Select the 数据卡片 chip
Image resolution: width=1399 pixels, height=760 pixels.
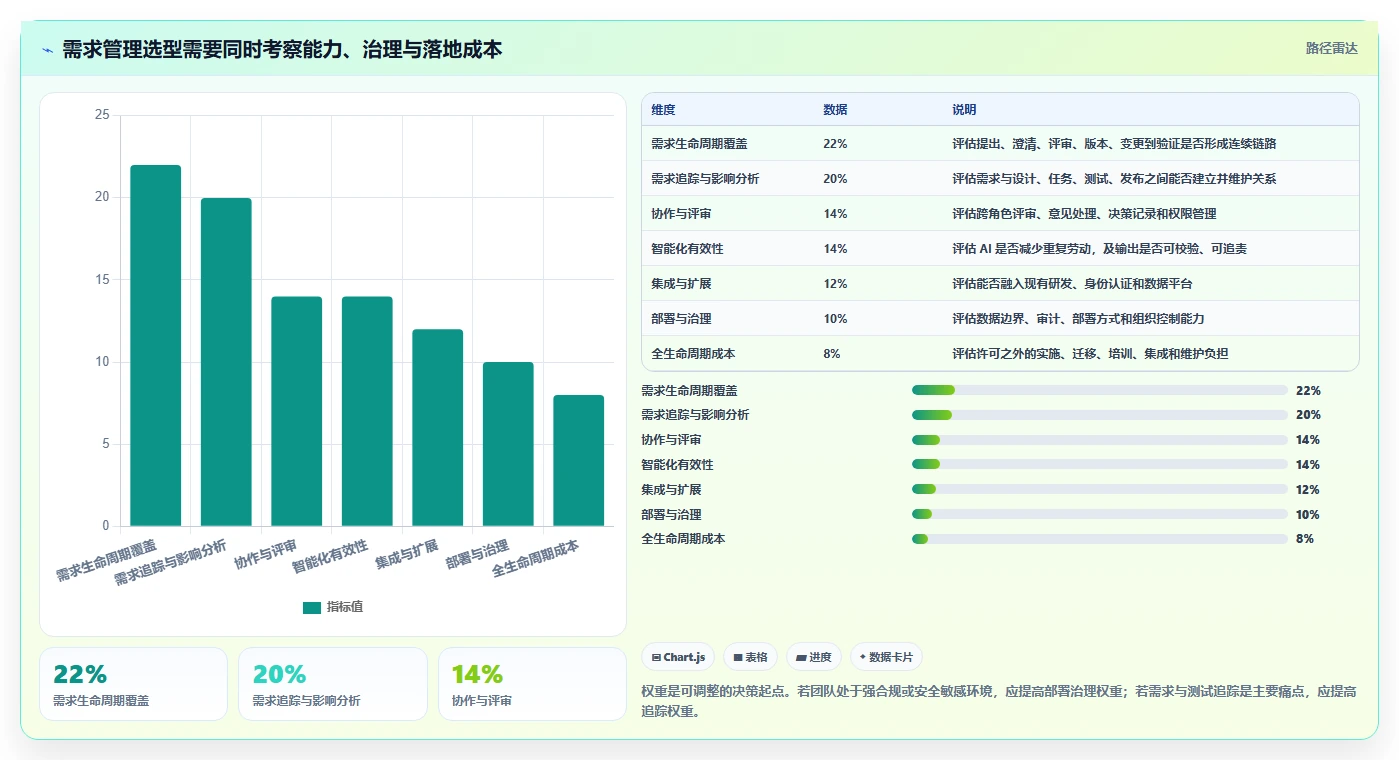886,657
